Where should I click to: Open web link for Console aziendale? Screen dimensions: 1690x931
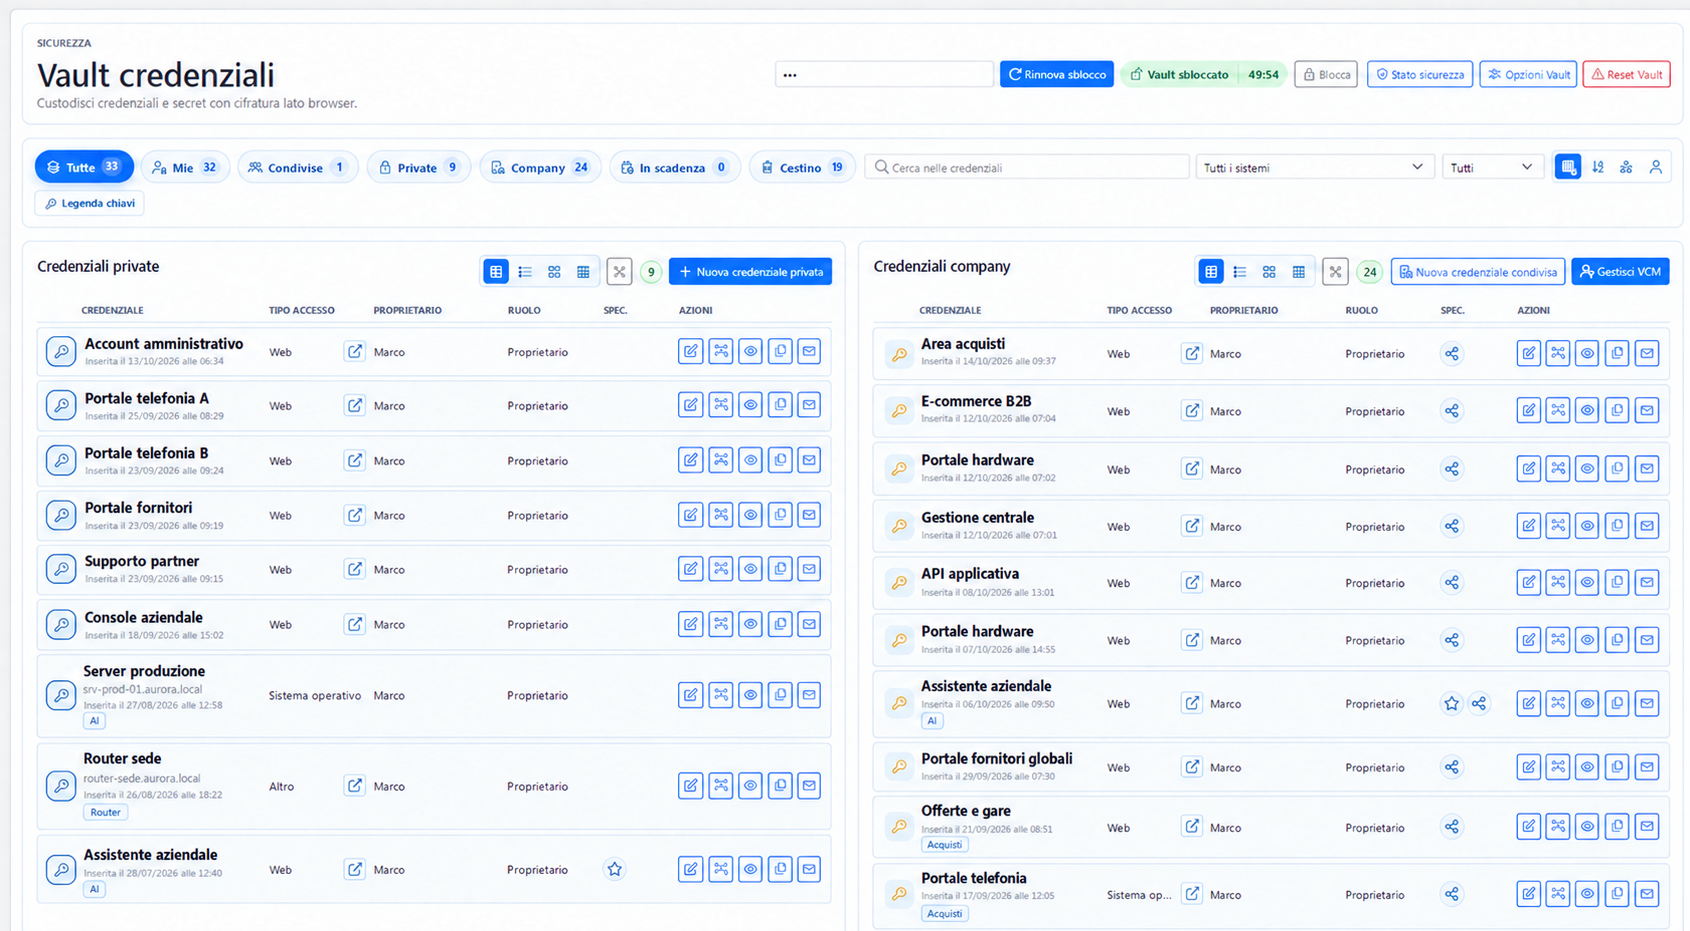(x=354, y=624)
